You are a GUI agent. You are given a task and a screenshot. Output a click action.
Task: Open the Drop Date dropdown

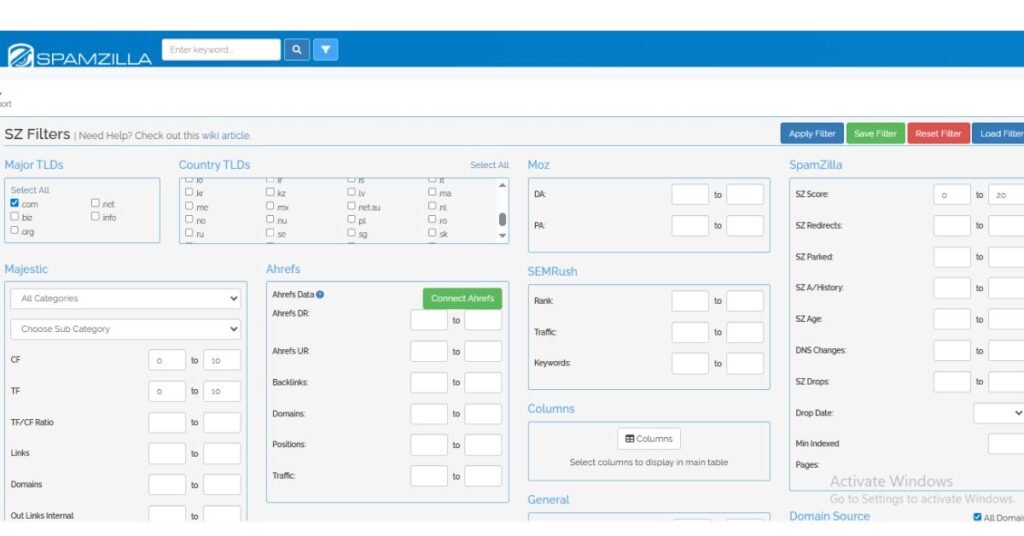point(999,413)
